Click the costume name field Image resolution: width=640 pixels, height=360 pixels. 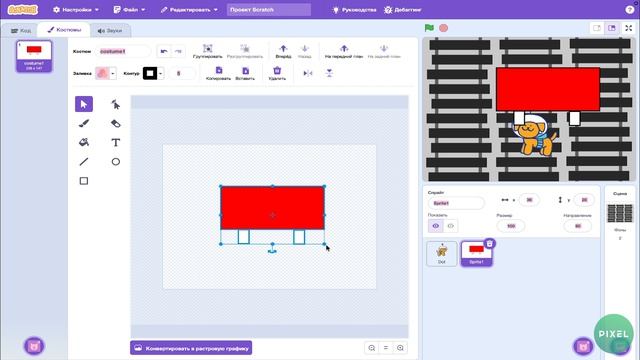point(123,51)
